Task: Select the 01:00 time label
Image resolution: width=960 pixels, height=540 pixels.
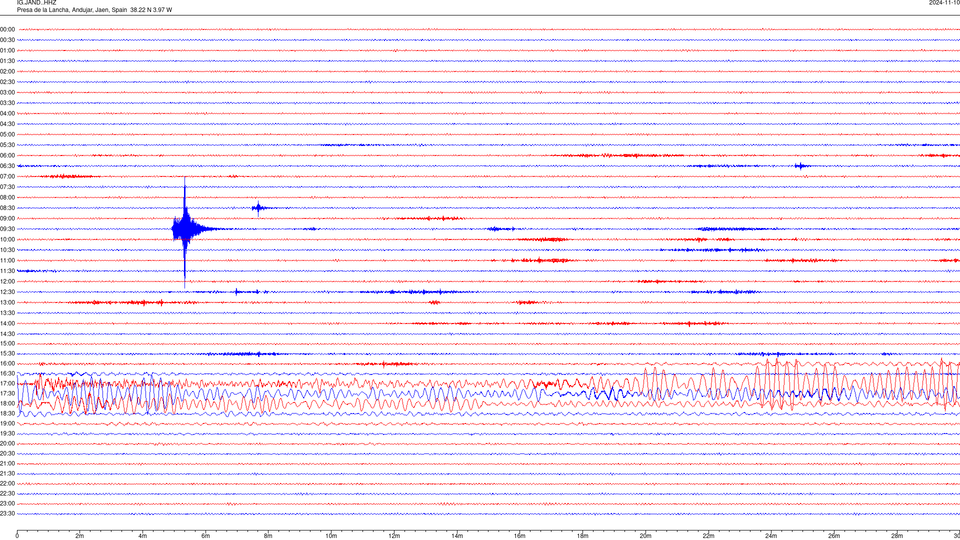Action: tap(7, 50)
